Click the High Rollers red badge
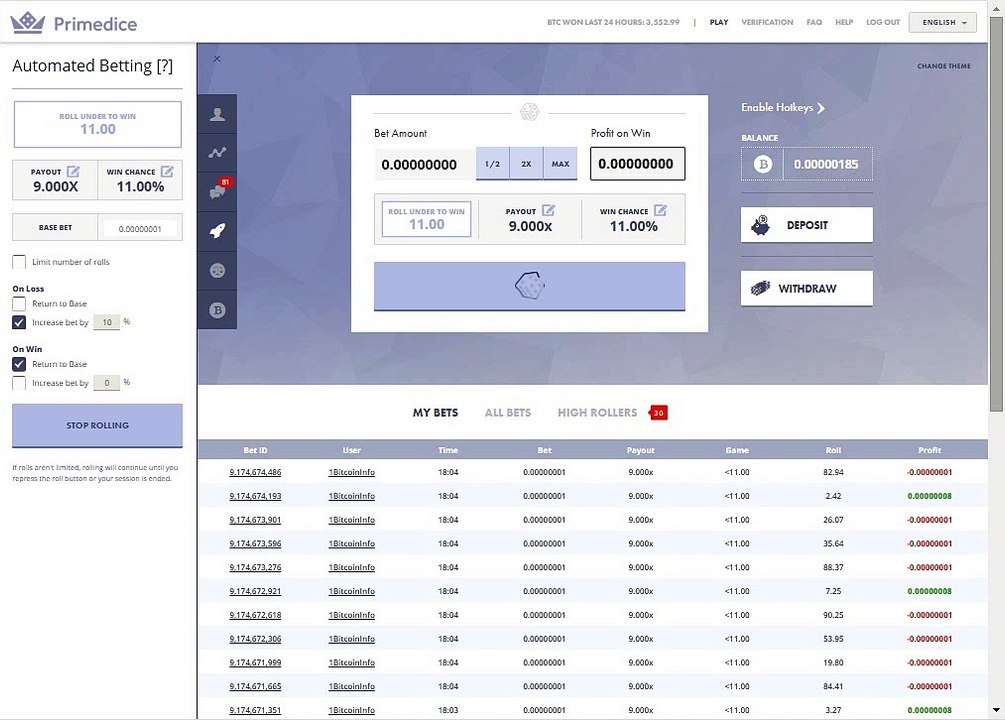The width and height of the screenshot is (1005, 720). tap(658, 412)
